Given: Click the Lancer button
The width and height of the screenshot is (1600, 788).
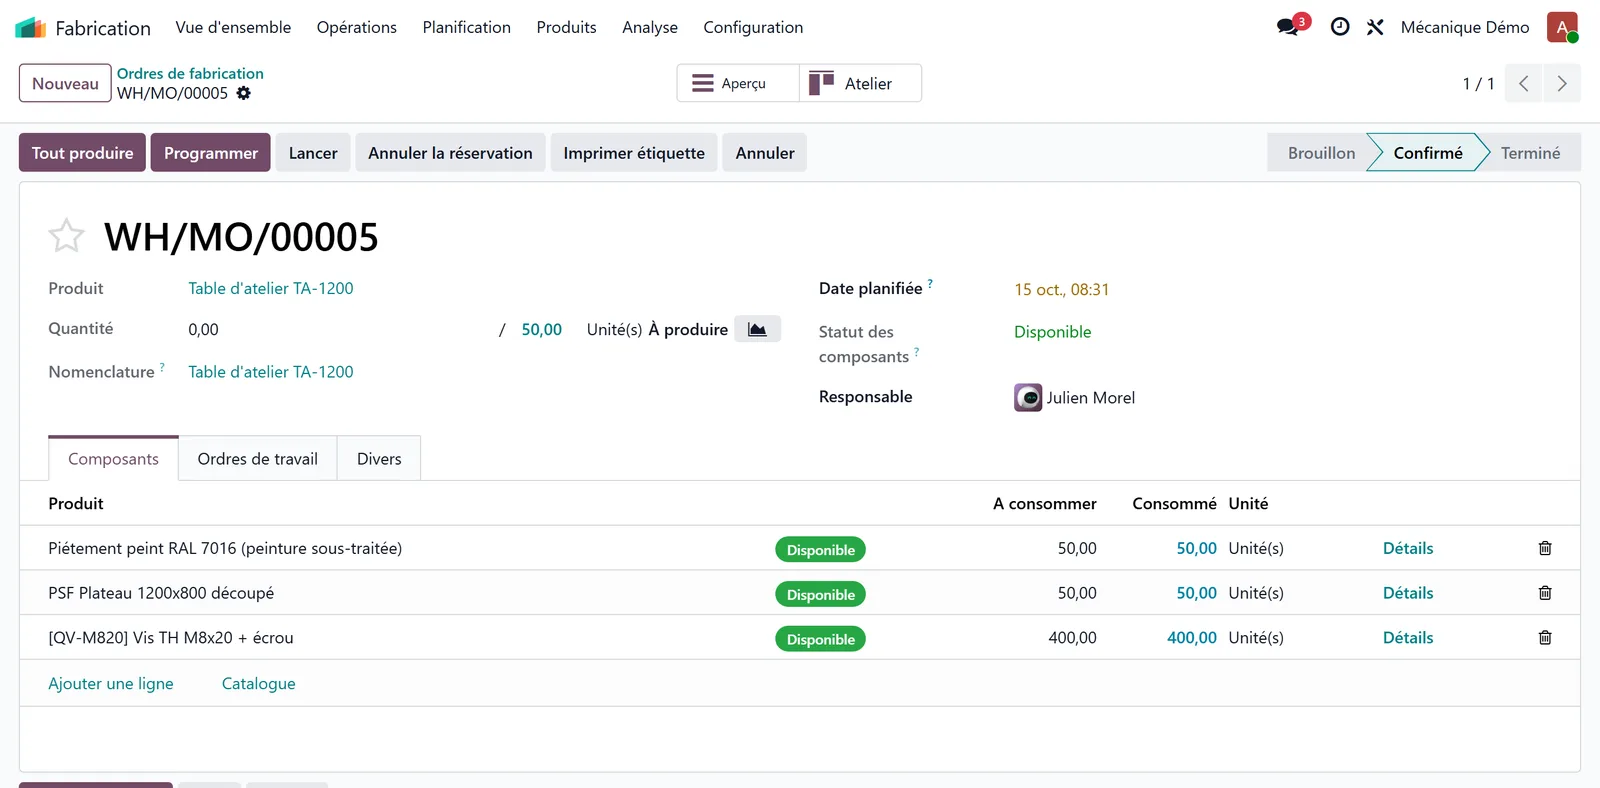Looking at the screenshot, I should click(313, 153).
